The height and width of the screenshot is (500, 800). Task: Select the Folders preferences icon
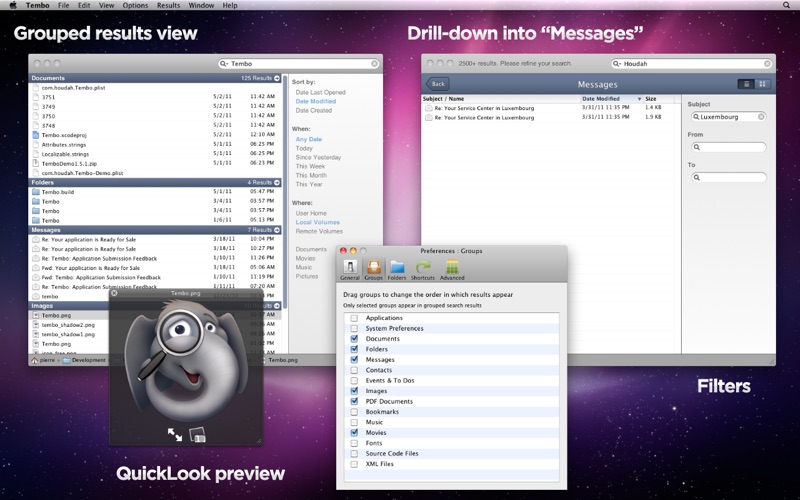(x=396, y=269)
